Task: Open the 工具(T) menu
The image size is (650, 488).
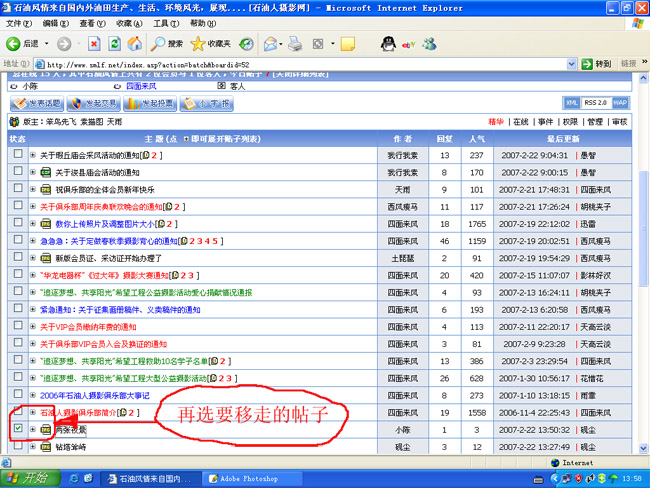Action: tap(166, 24)
